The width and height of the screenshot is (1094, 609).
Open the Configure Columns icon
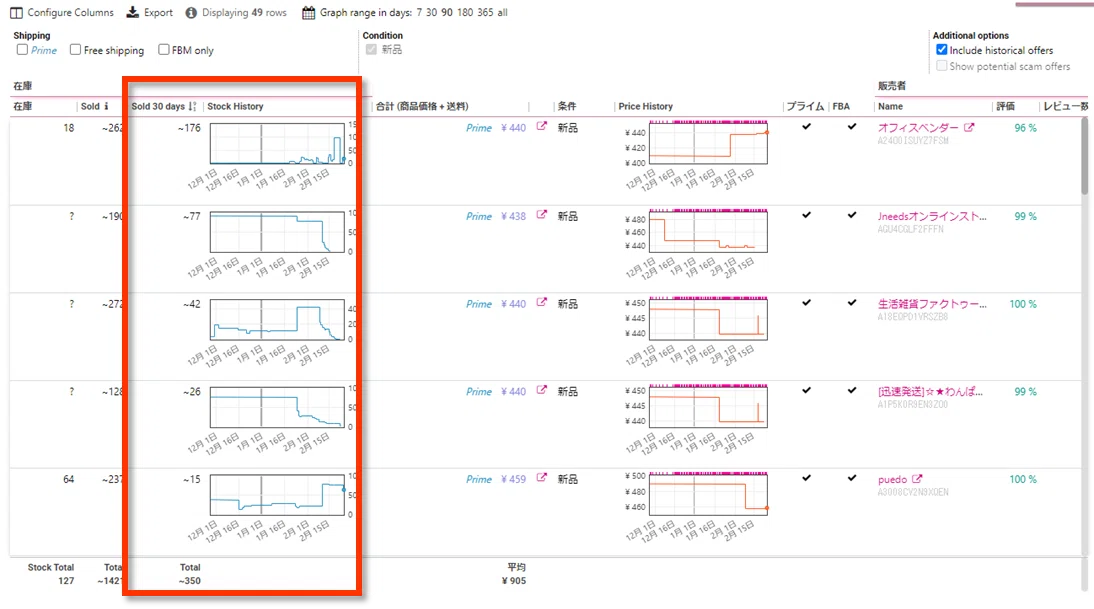click(x=16, y=13)
